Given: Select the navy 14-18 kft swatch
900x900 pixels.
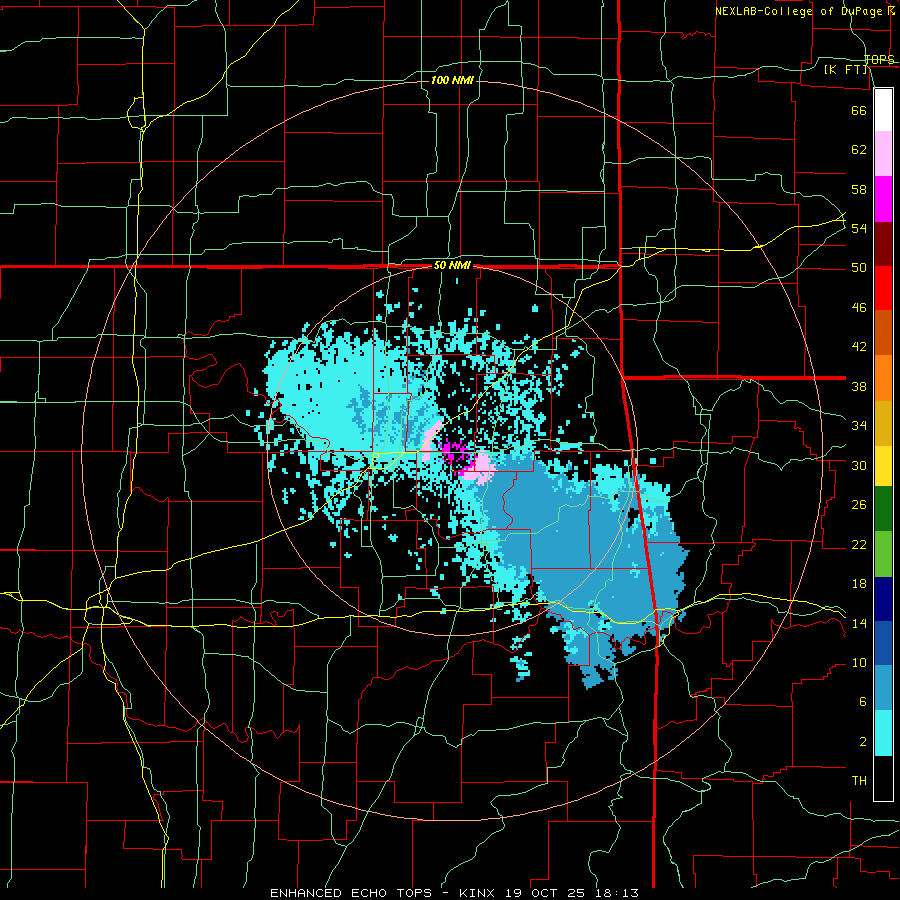Looking at the screenshot, I should pyautogui.click(x=883, y=599).
